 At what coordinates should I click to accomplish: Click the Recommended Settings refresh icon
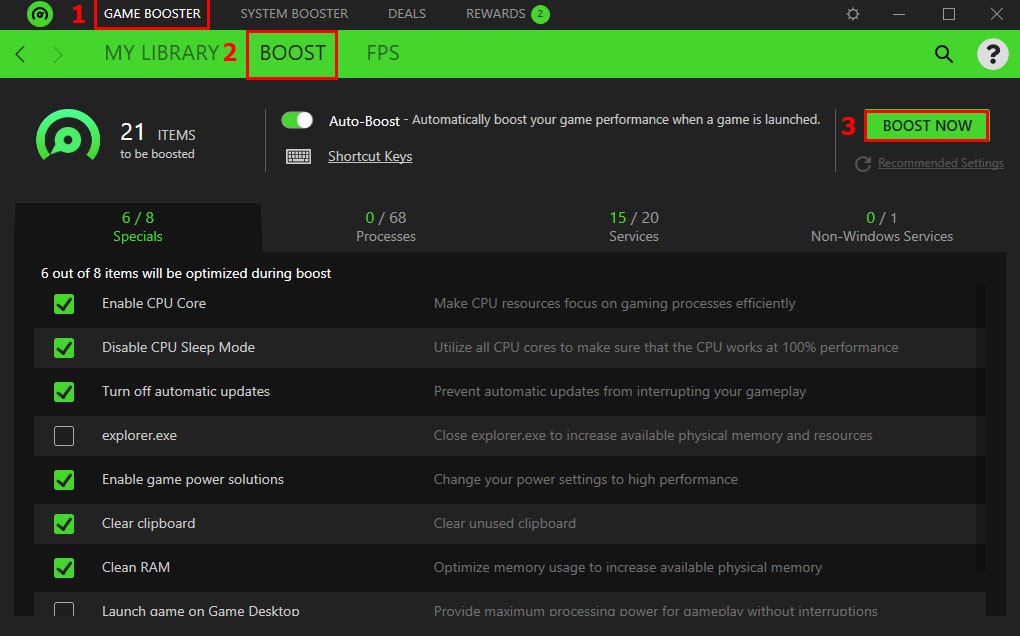click(x=862, y=163)
